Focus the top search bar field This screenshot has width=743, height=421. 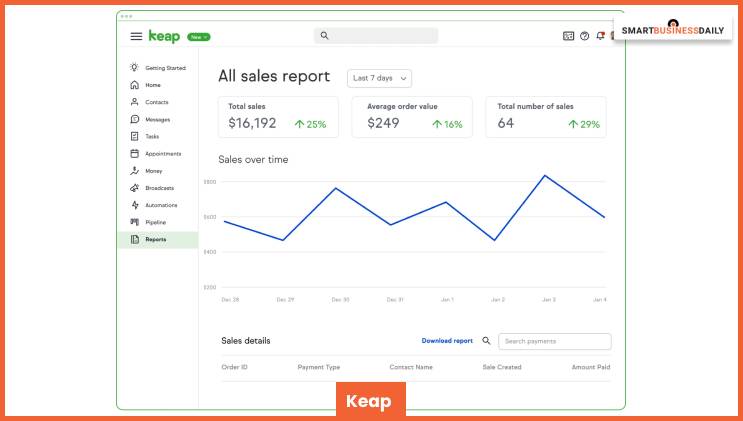tap(376, 36)
